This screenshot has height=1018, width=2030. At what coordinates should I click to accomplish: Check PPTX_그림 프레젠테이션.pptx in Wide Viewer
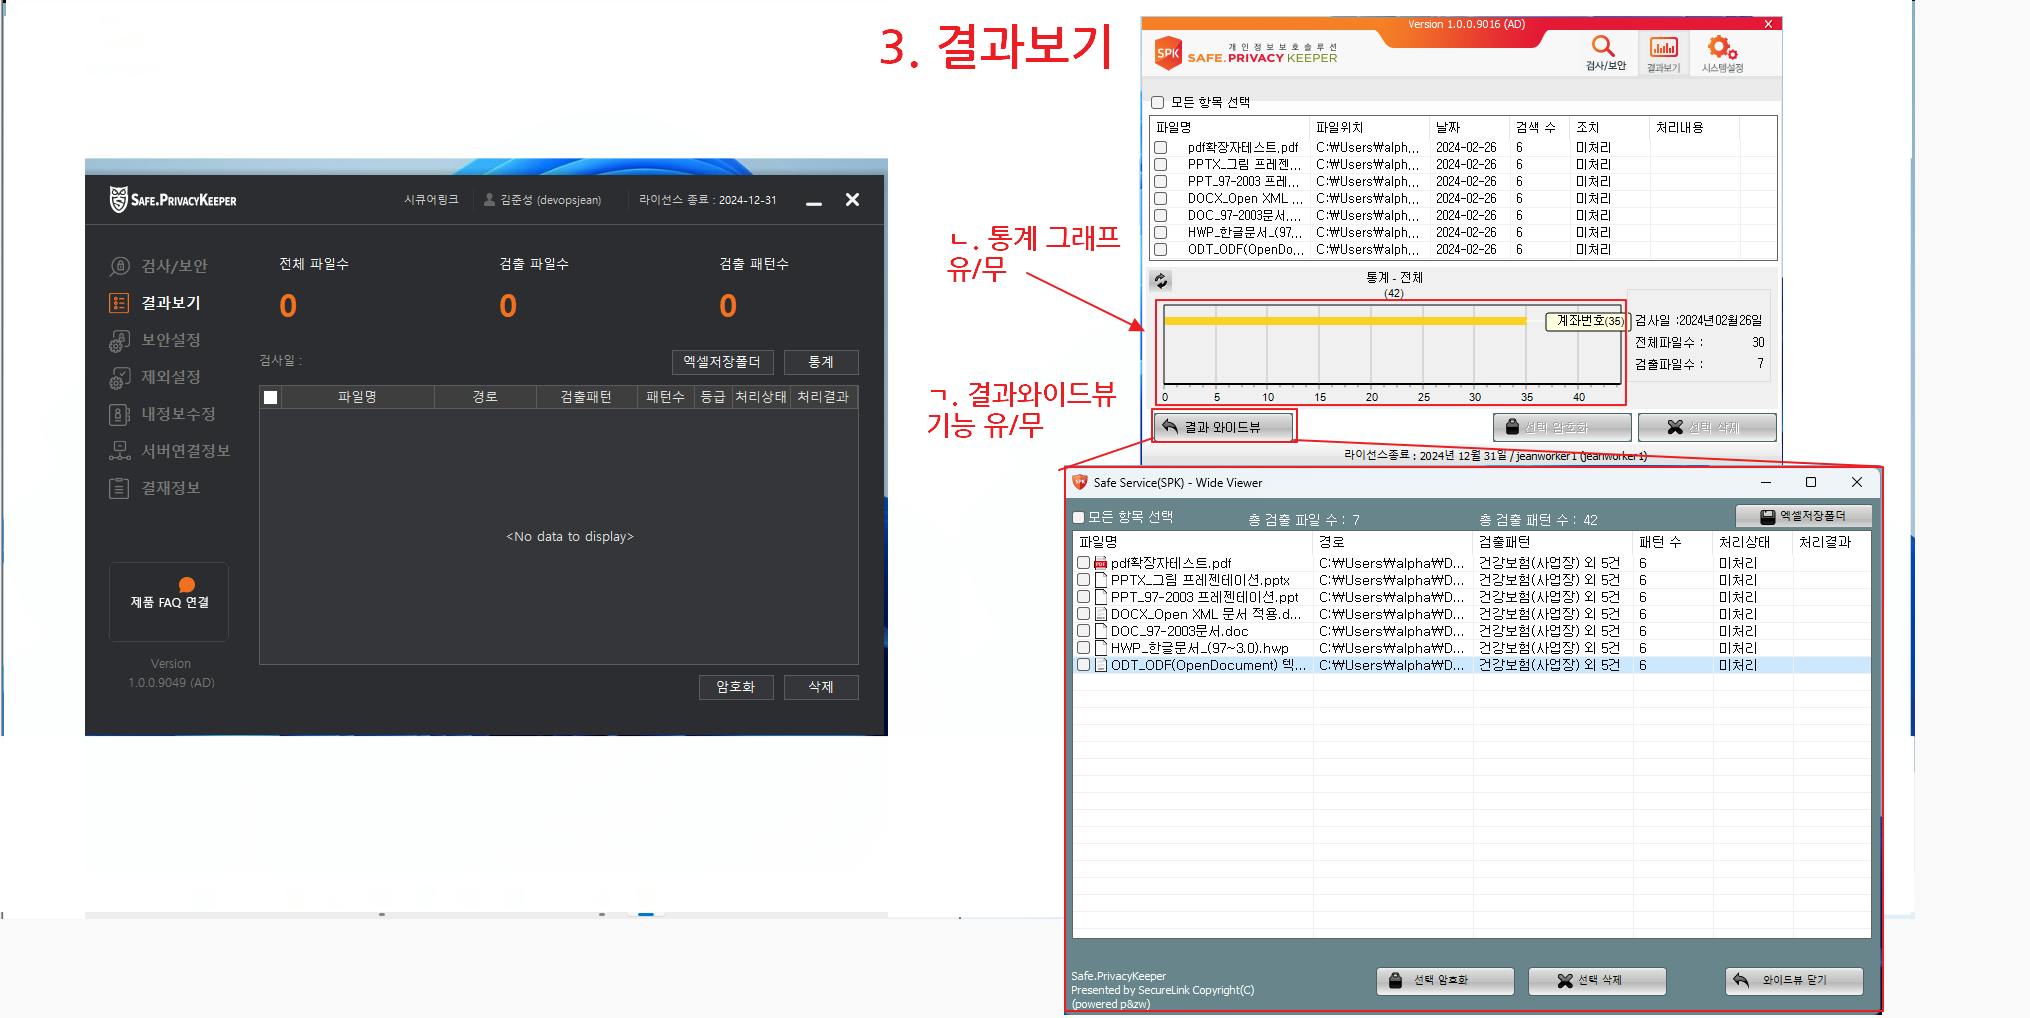click(x=1083, y=581)
